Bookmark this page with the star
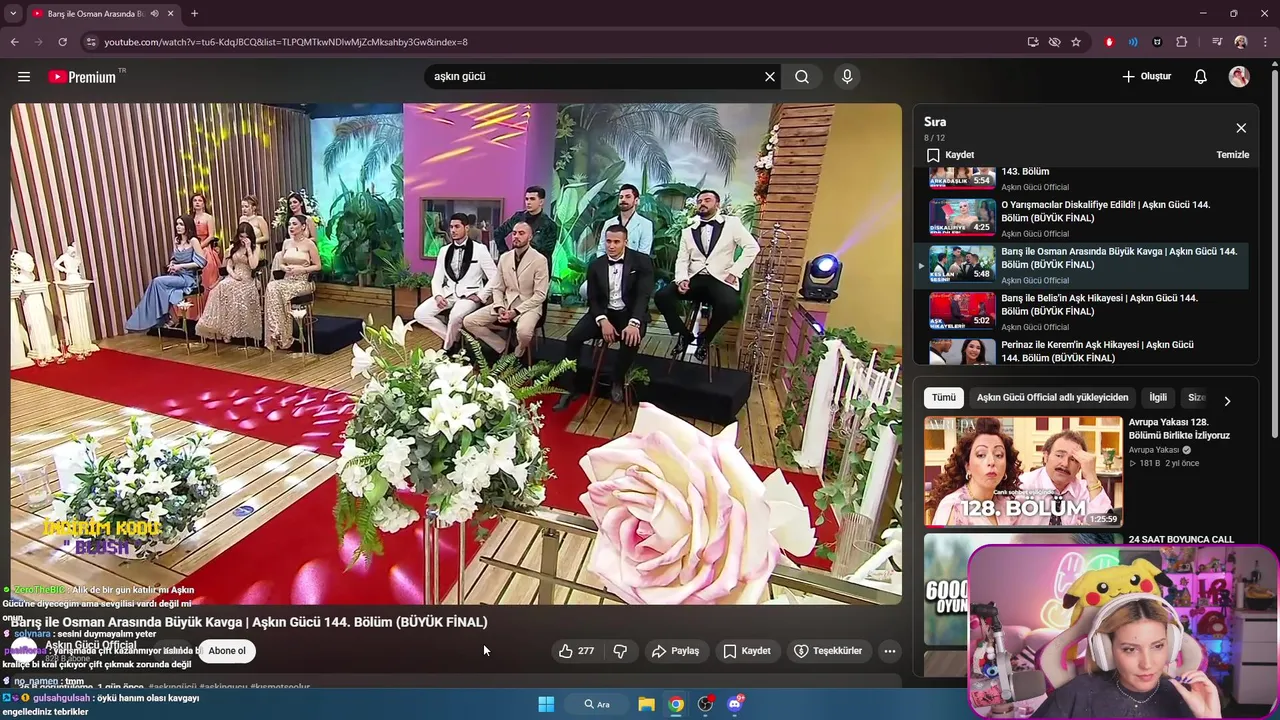1280x720 pixels. pyautogui.click(x=1076, y=42)
